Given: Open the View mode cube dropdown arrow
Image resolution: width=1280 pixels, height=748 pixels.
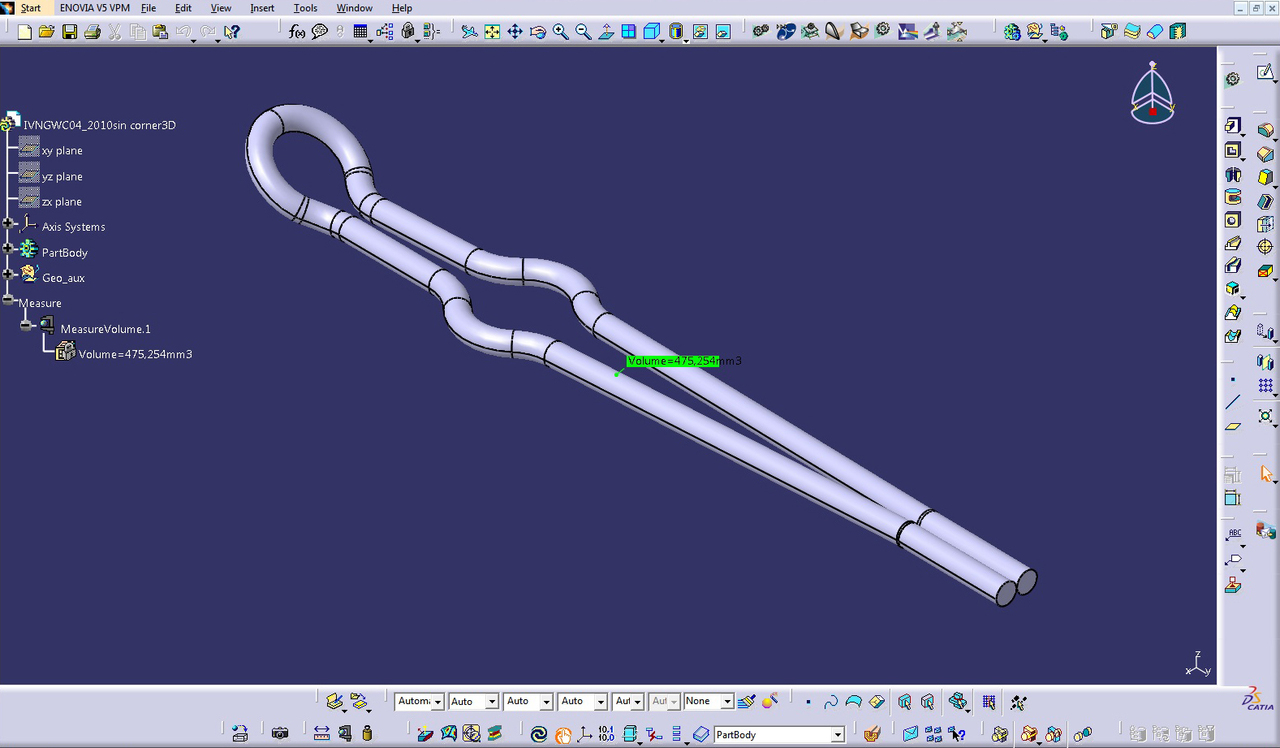Looking at the screenshot, I should click(x=663, y=40).
